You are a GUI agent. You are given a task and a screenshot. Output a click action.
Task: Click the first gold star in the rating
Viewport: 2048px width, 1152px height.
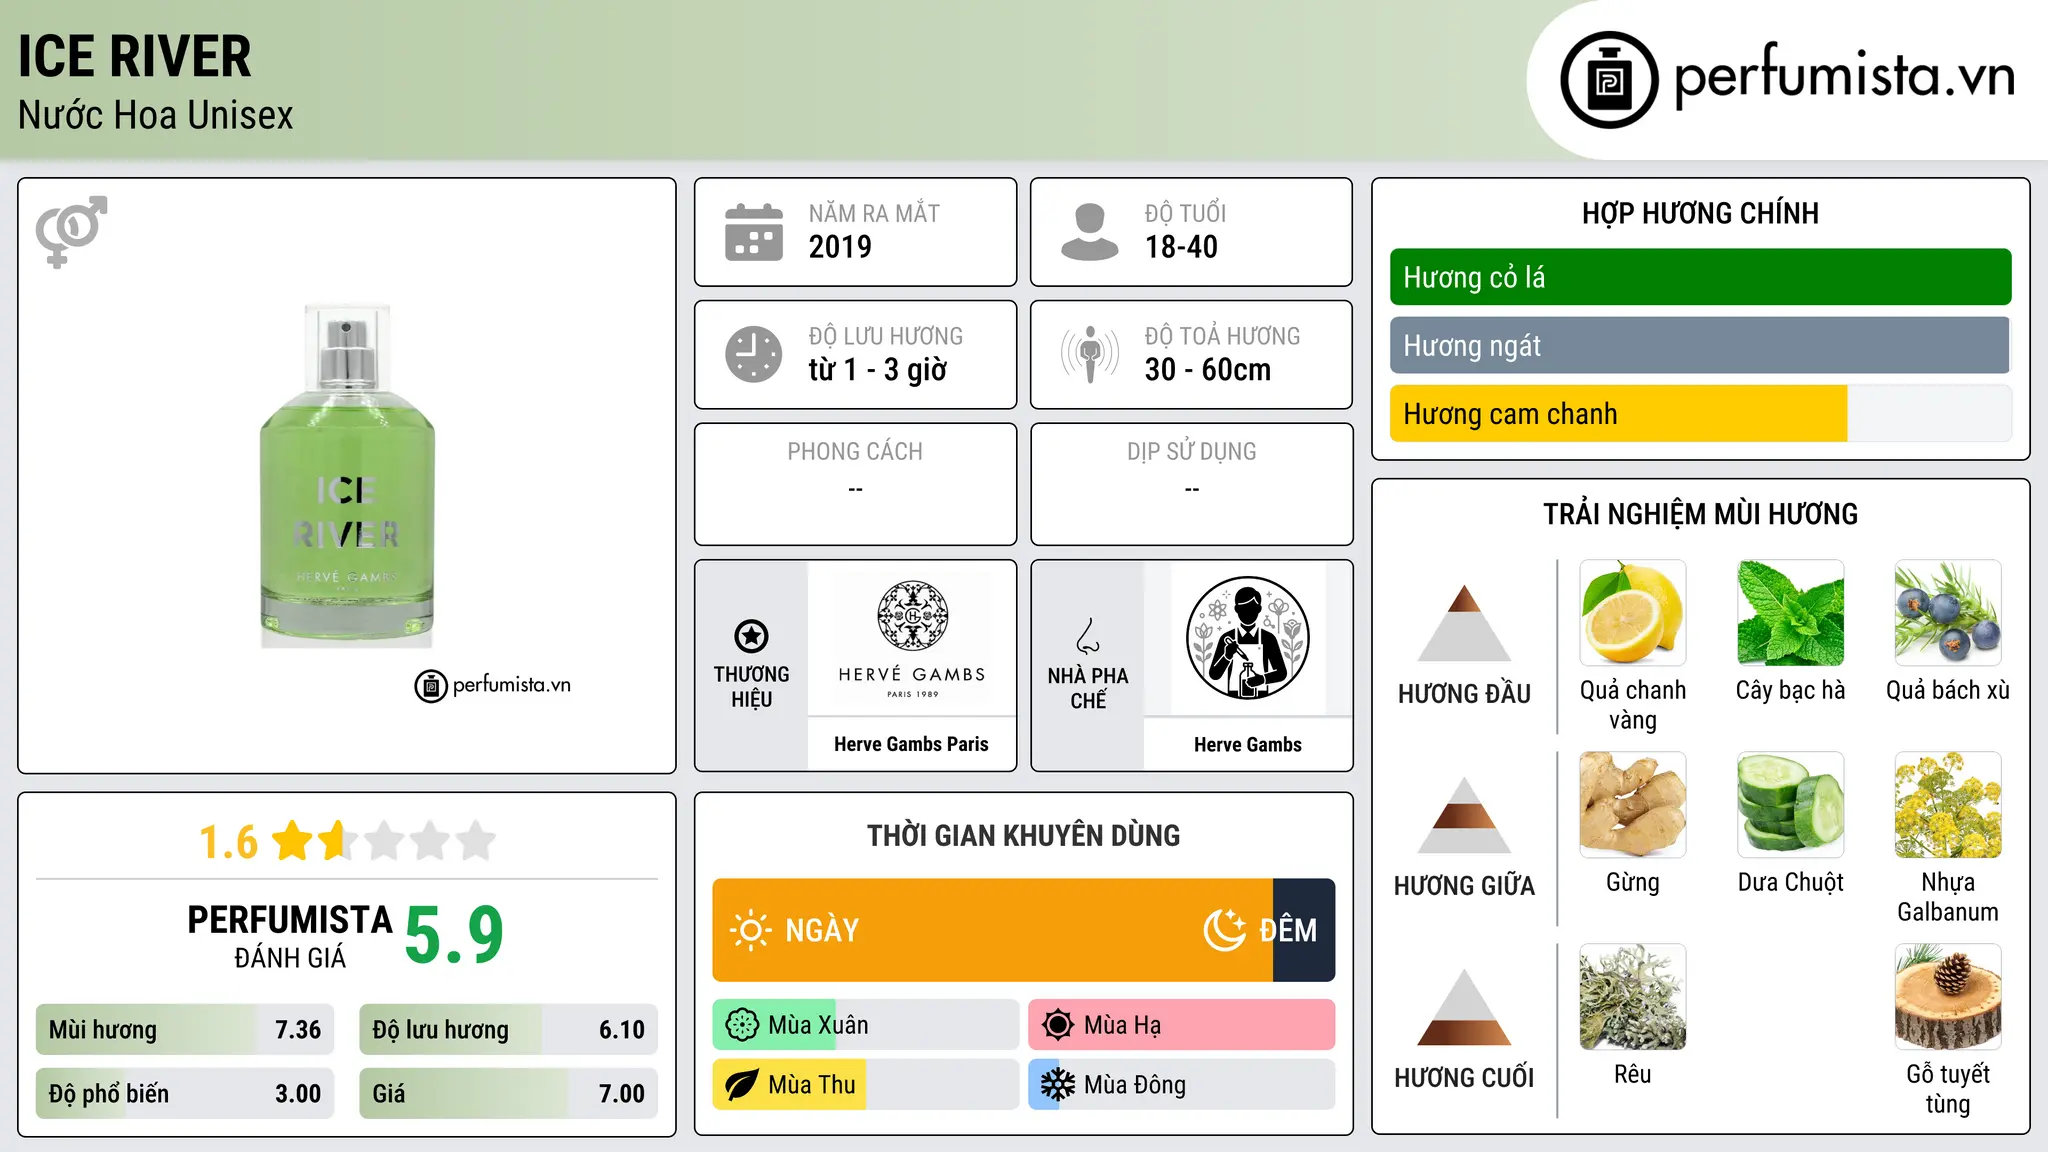pyautogui.click(x=293, y=841)
